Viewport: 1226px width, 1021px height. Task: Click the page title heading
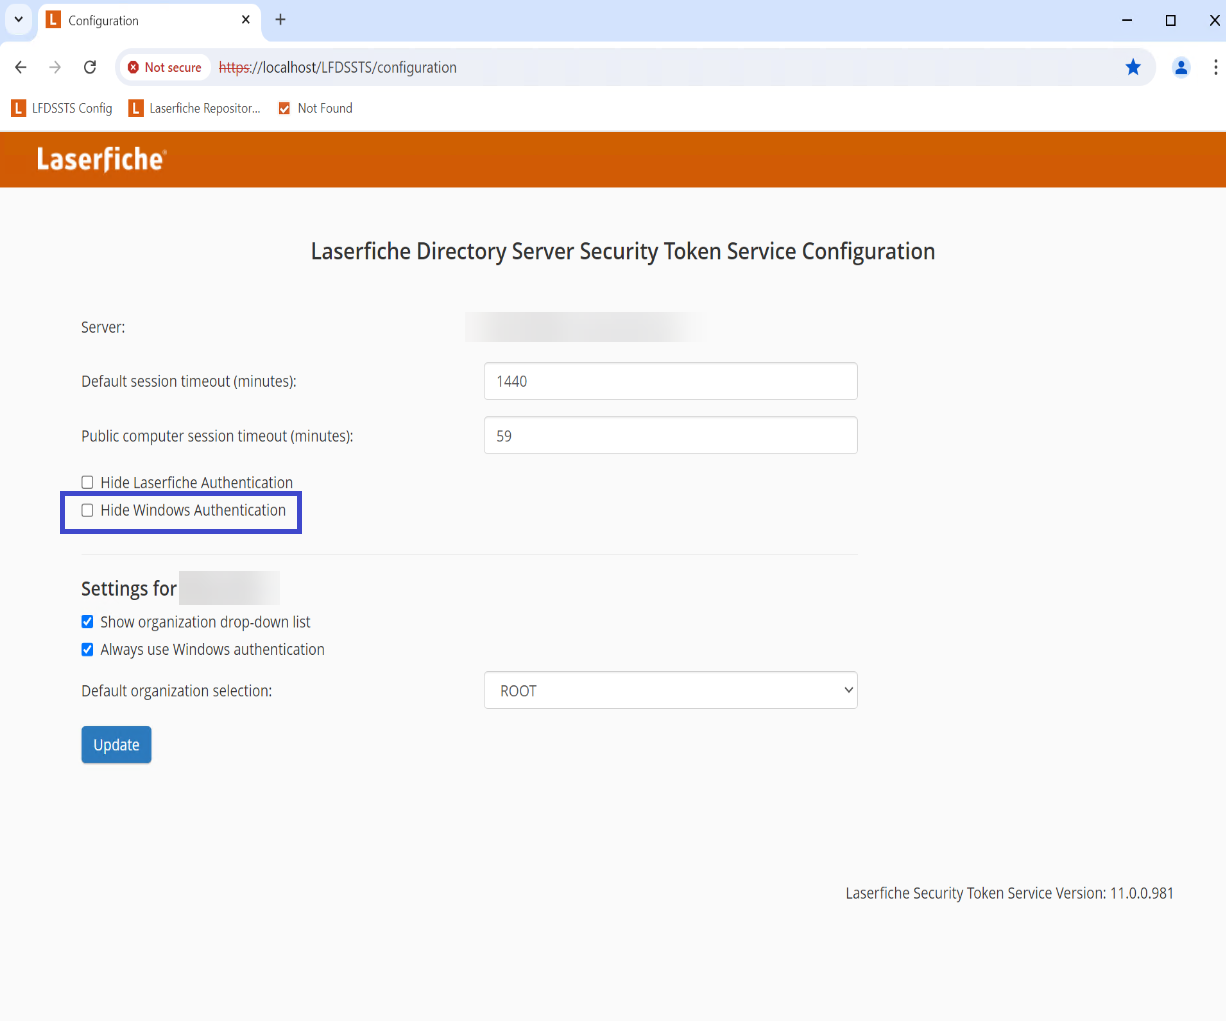(x=623, y=251)
